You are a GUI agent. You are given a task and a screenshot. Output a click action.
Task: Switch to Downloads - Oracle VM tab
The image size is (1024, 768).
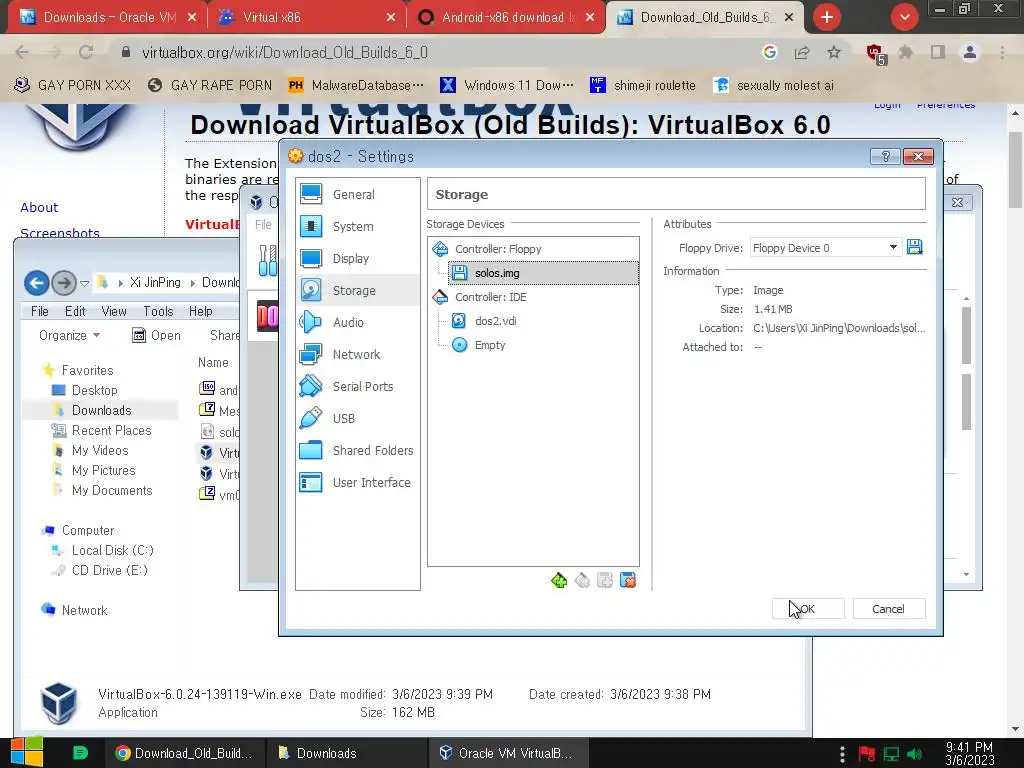108,18
